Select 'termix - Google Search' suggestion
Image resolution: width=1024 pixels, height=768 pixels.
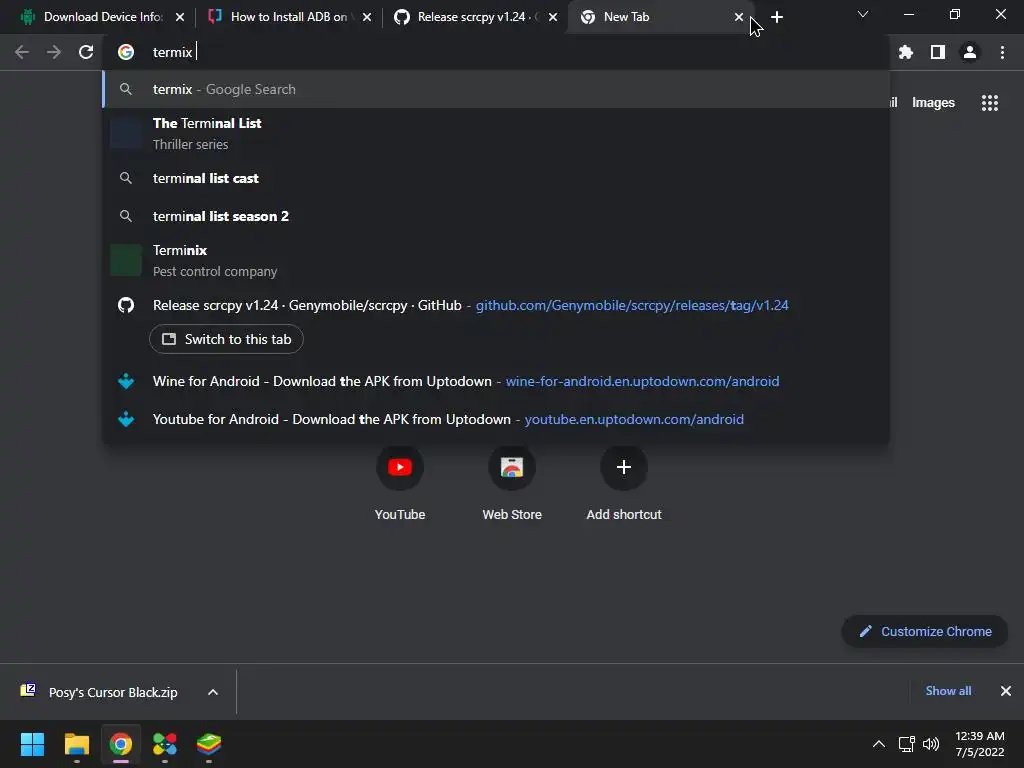pyautogui.click(x=496, y=89)
